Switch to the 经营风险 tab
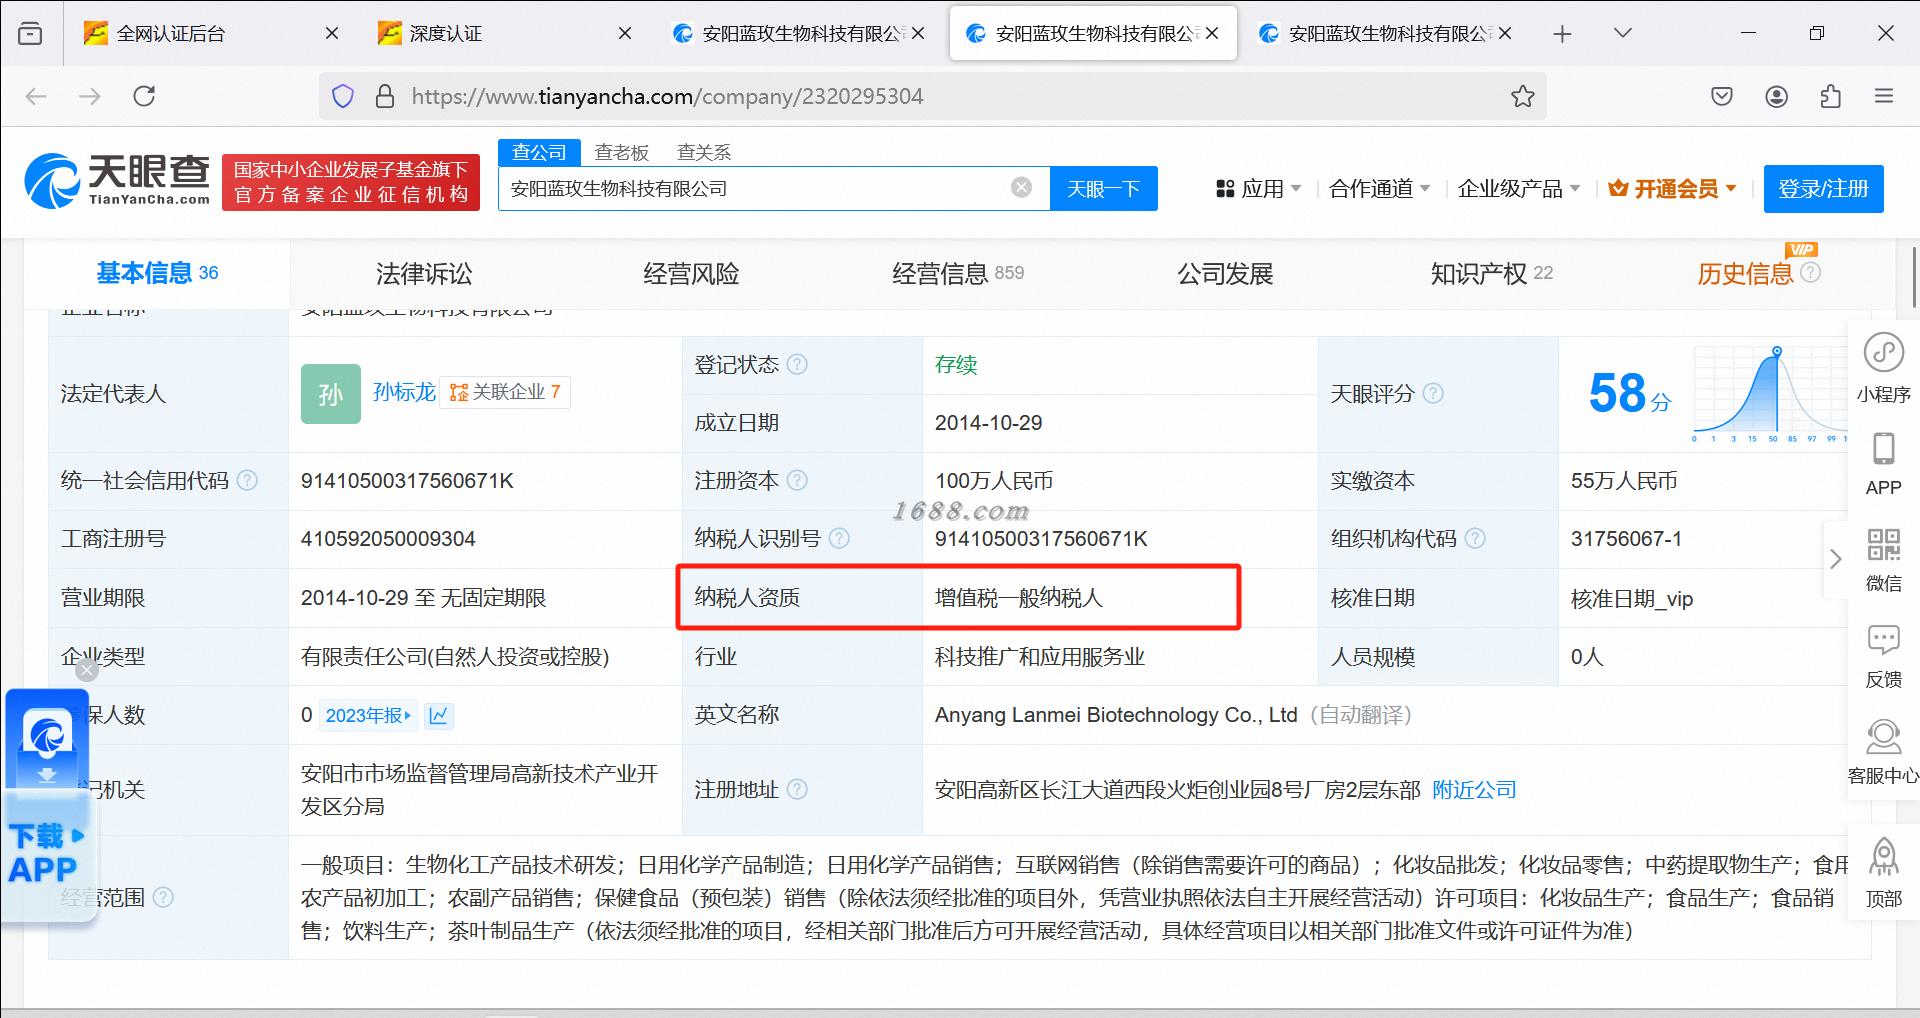The width and height of the screenshot is (1920, 1018). tap(691, 274)
